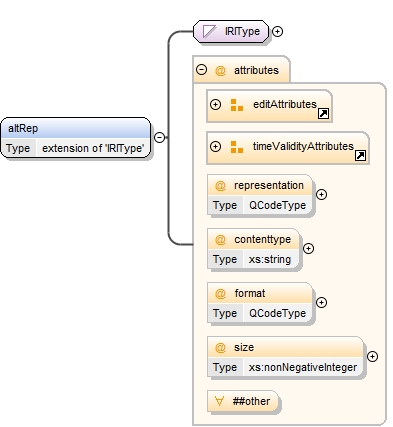Viewport: 393px width, 427px height.
Task: Select the format attribute name
Action: pos(250,293)
